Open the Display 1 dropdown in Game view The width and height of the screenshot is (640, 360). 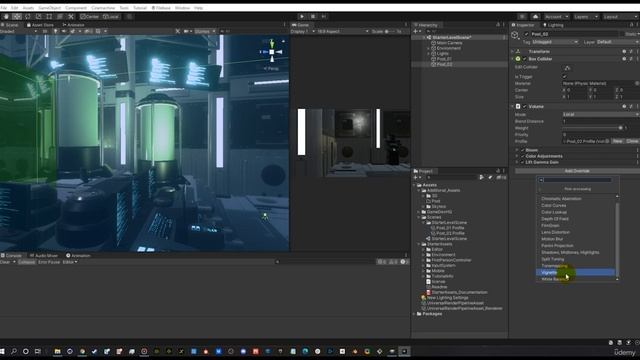click(303, 31)
